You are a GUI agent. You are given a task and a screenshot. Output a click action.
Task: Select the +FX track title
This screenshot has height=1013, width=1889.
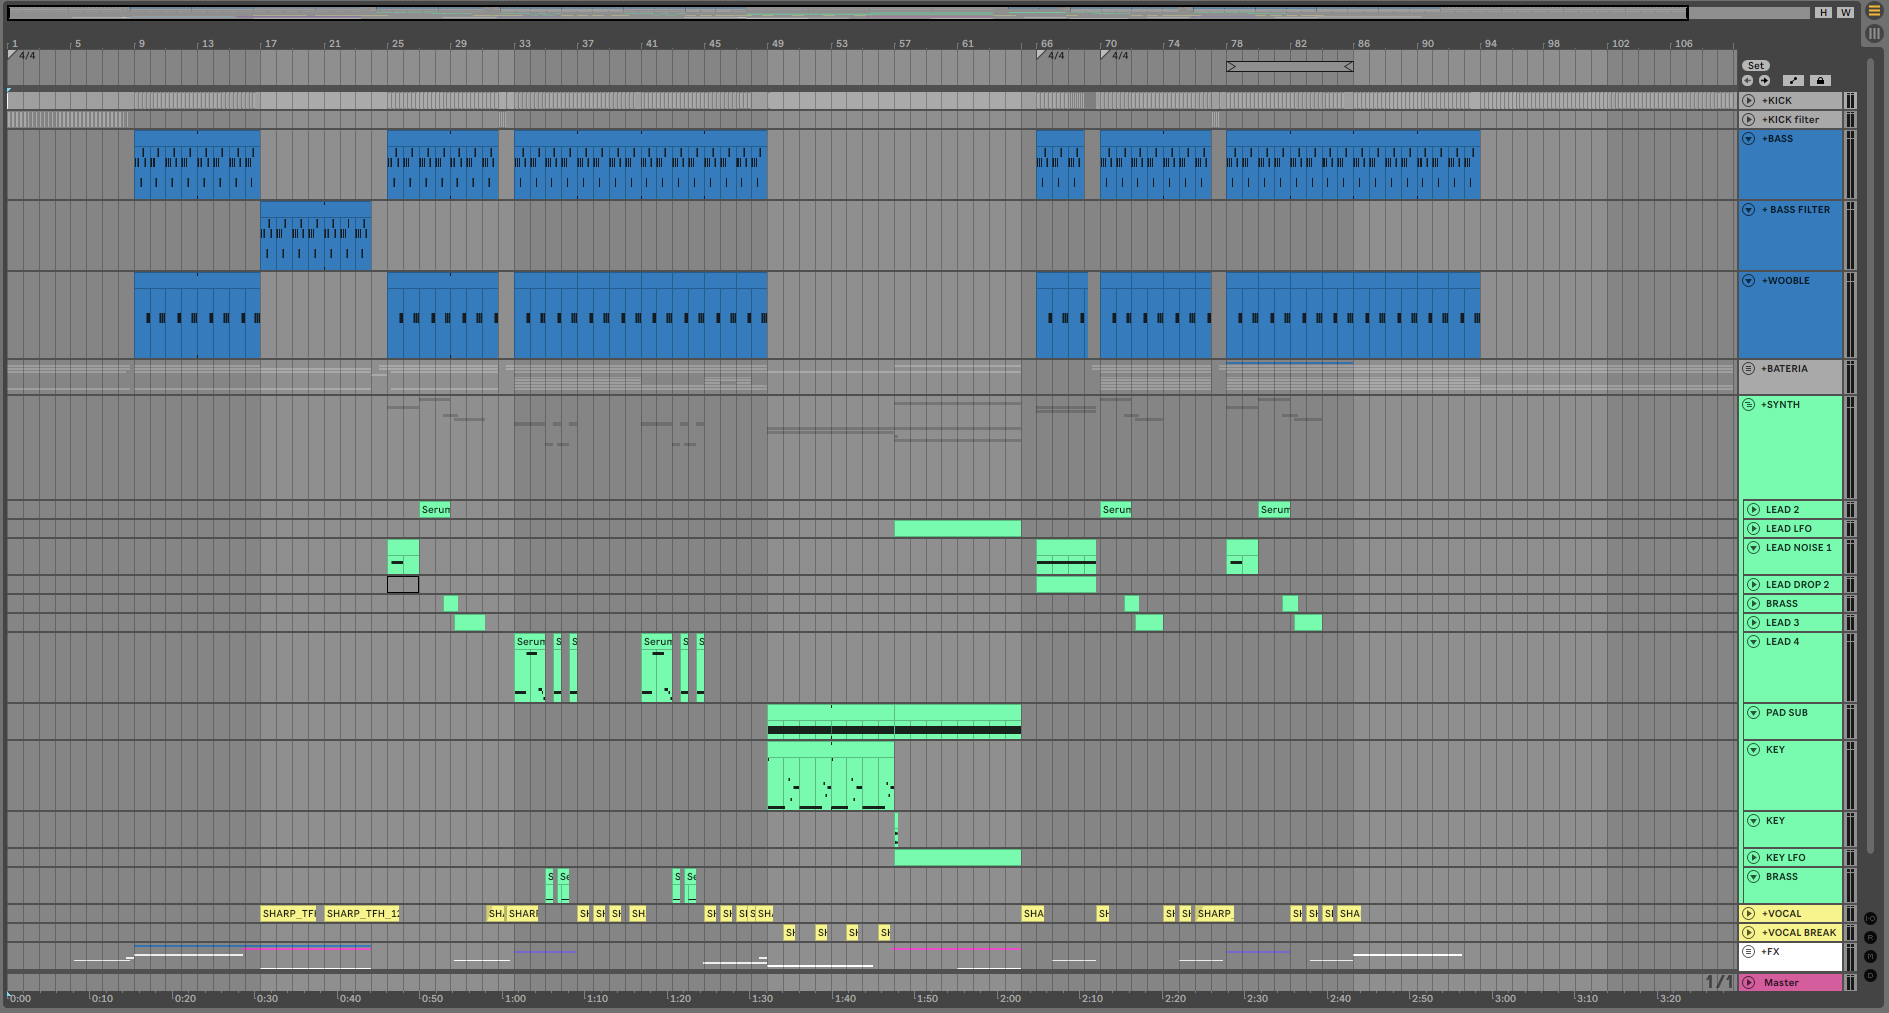1770,952
